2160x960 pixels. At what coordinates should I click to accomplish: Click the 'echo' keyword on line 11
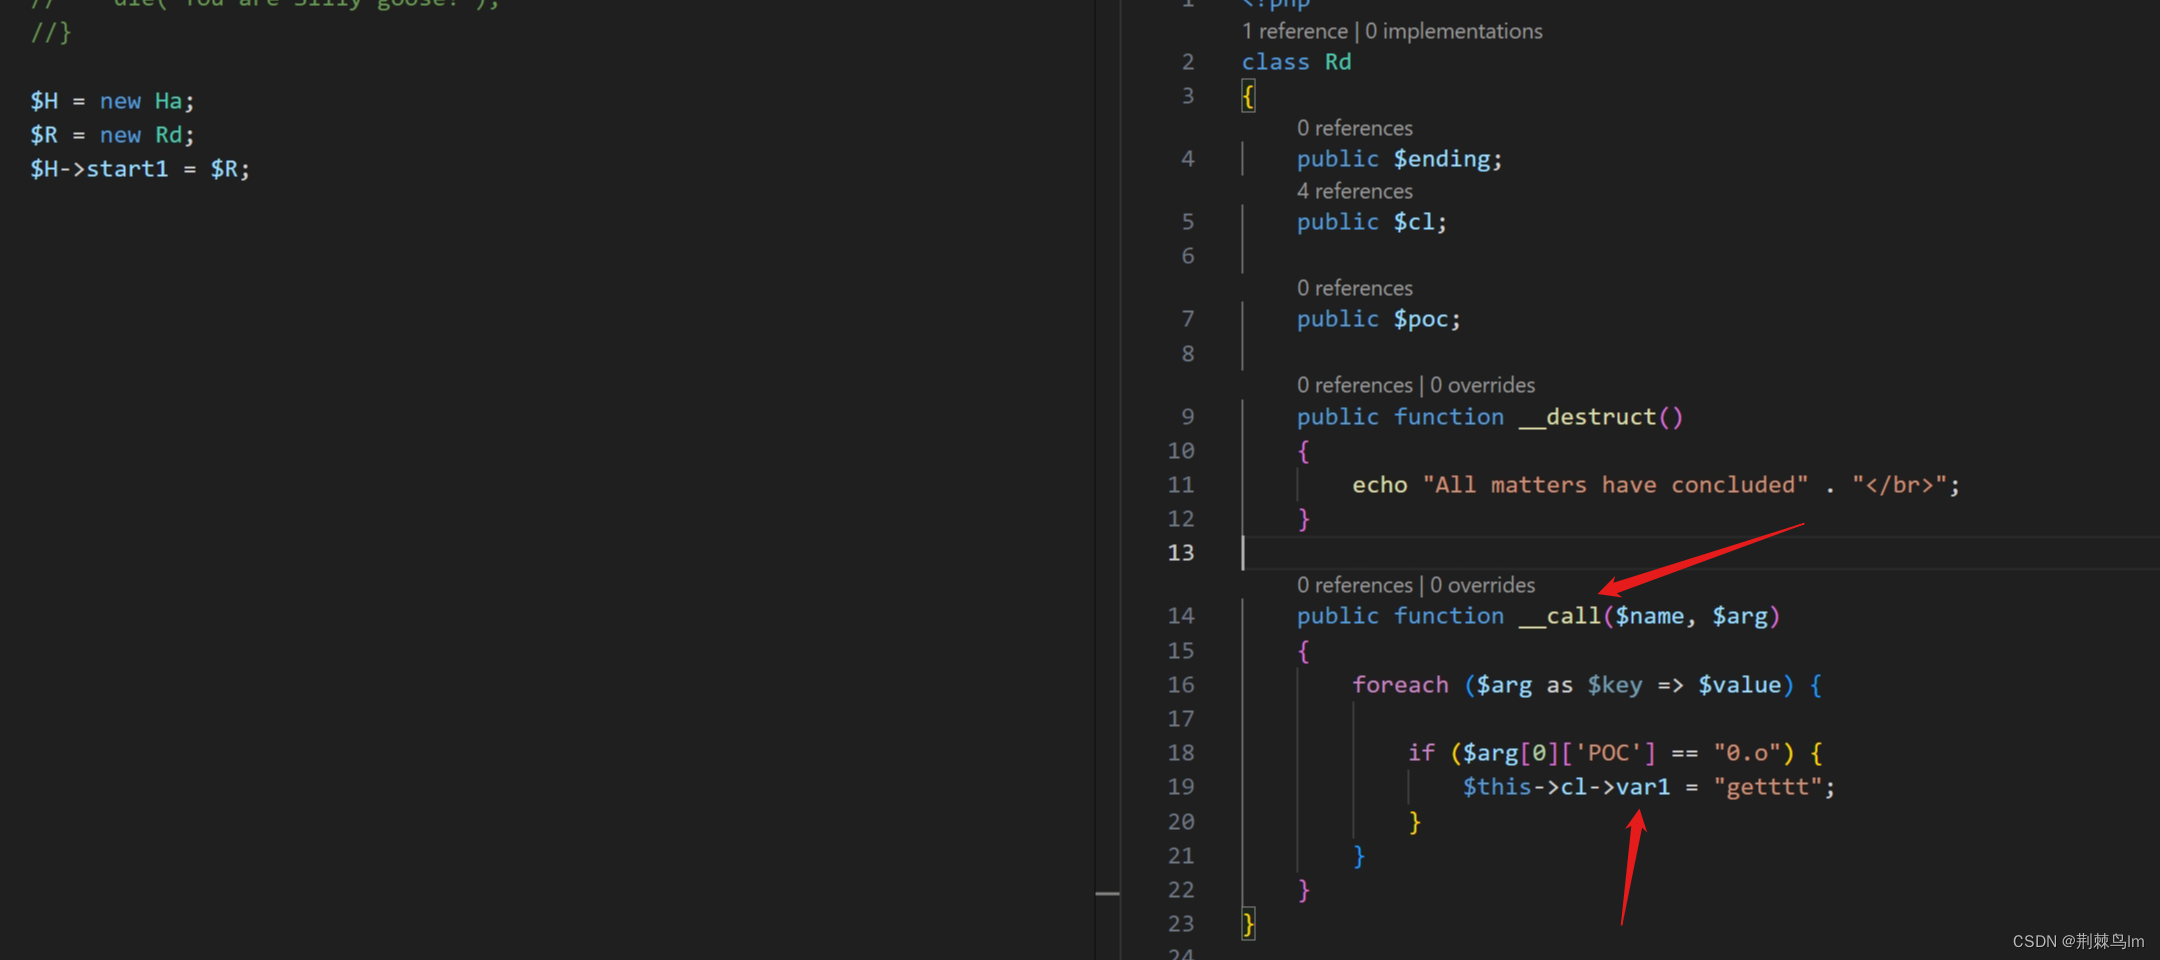(x=1380, y=485)
